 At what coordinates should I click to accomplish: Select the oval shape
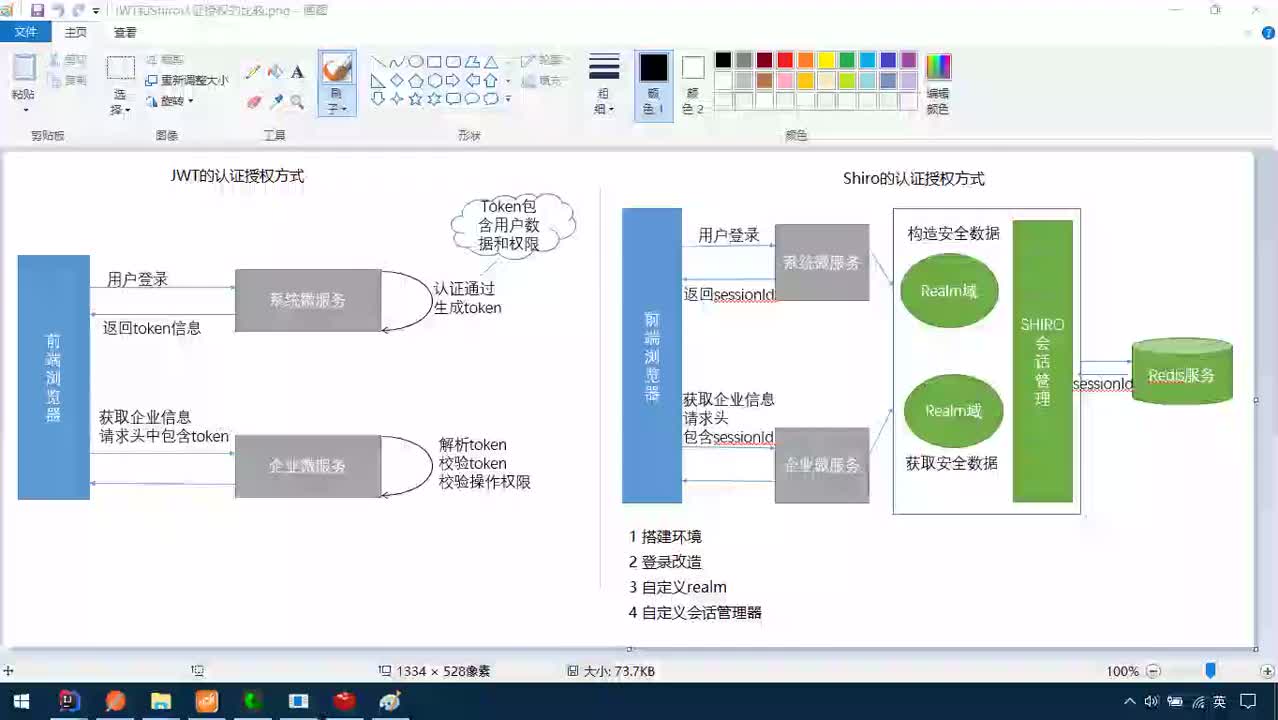[x=416, y=62]
